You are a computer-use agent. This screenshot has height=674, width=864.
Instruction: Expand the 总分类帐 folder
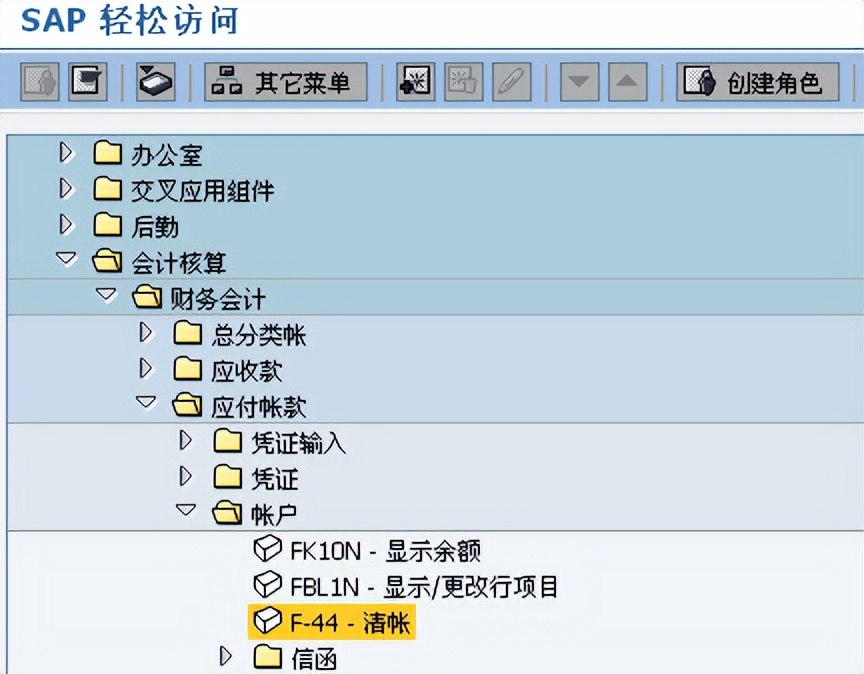[146, 333]
